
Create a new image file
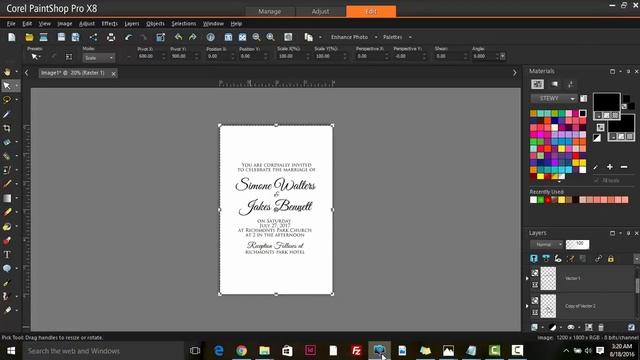click(11, 37)
